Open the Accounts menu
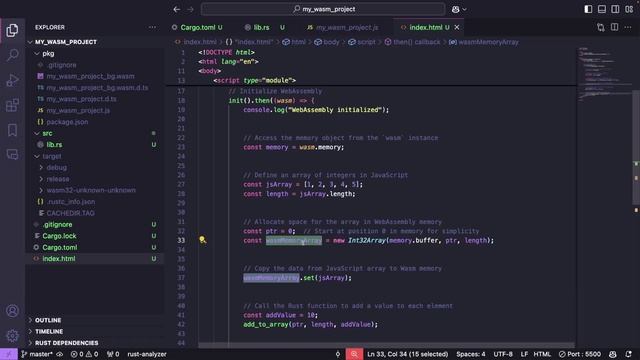 [12, 311]
